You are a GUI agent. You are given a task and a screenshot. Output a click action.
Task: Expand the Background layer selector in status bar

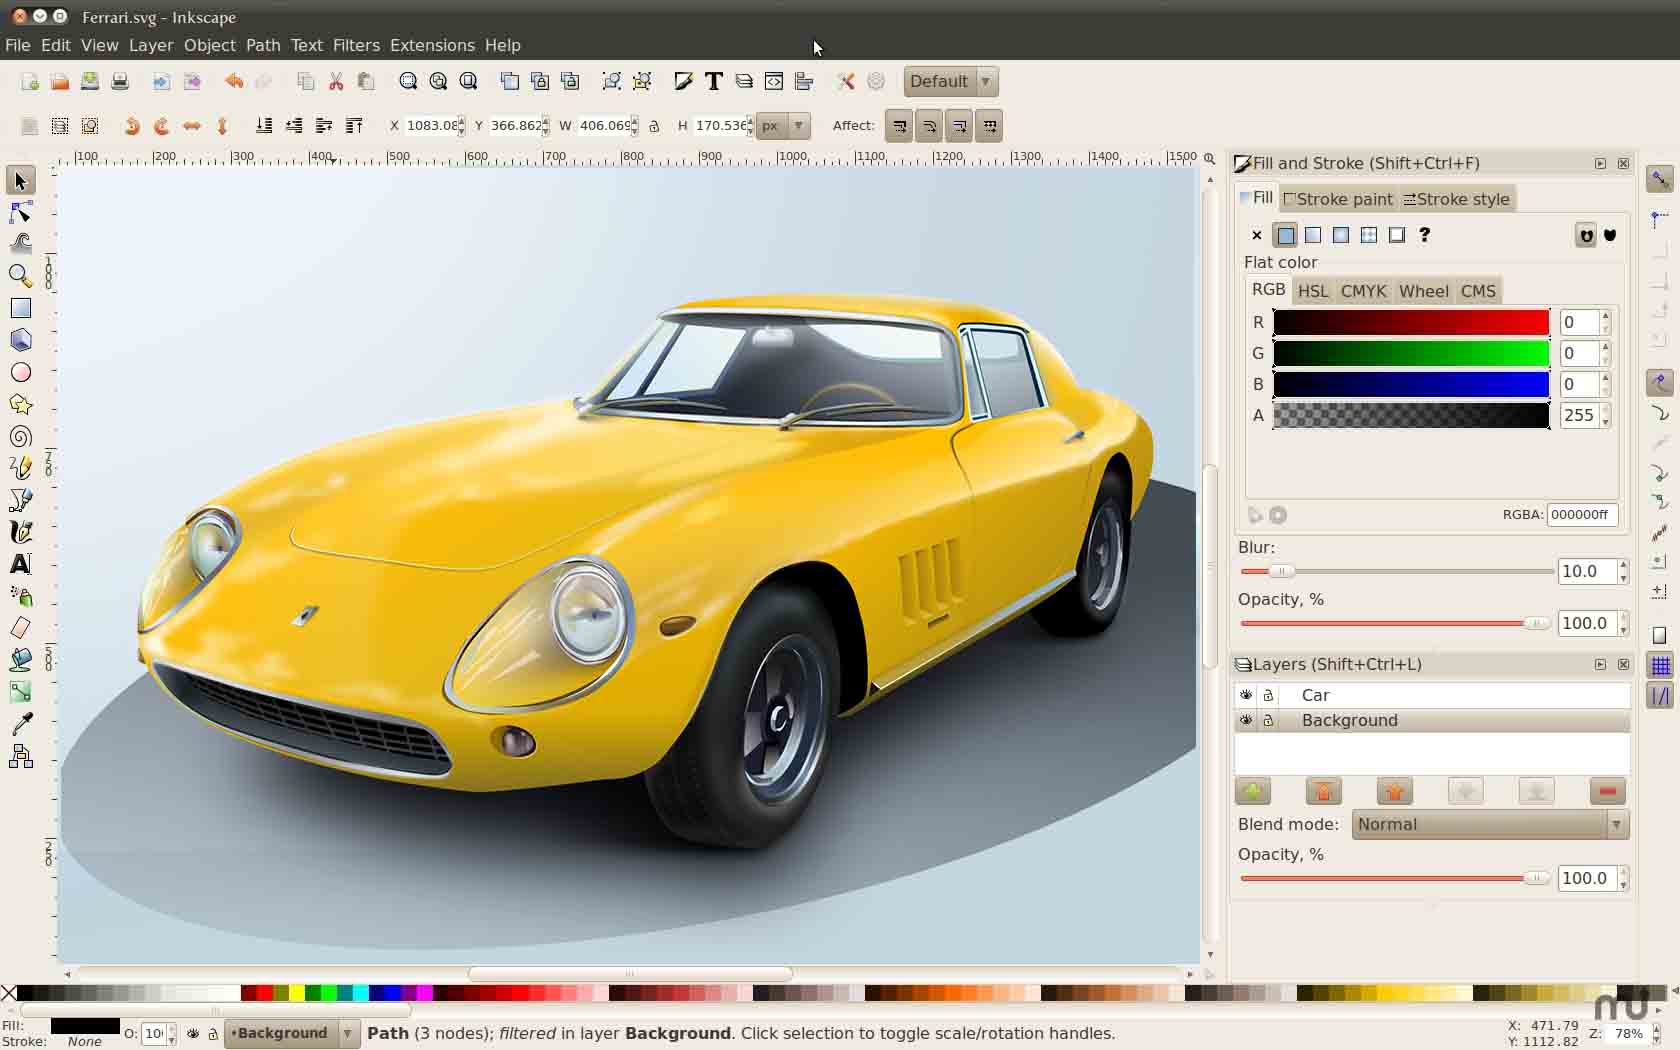(347, 1033)
